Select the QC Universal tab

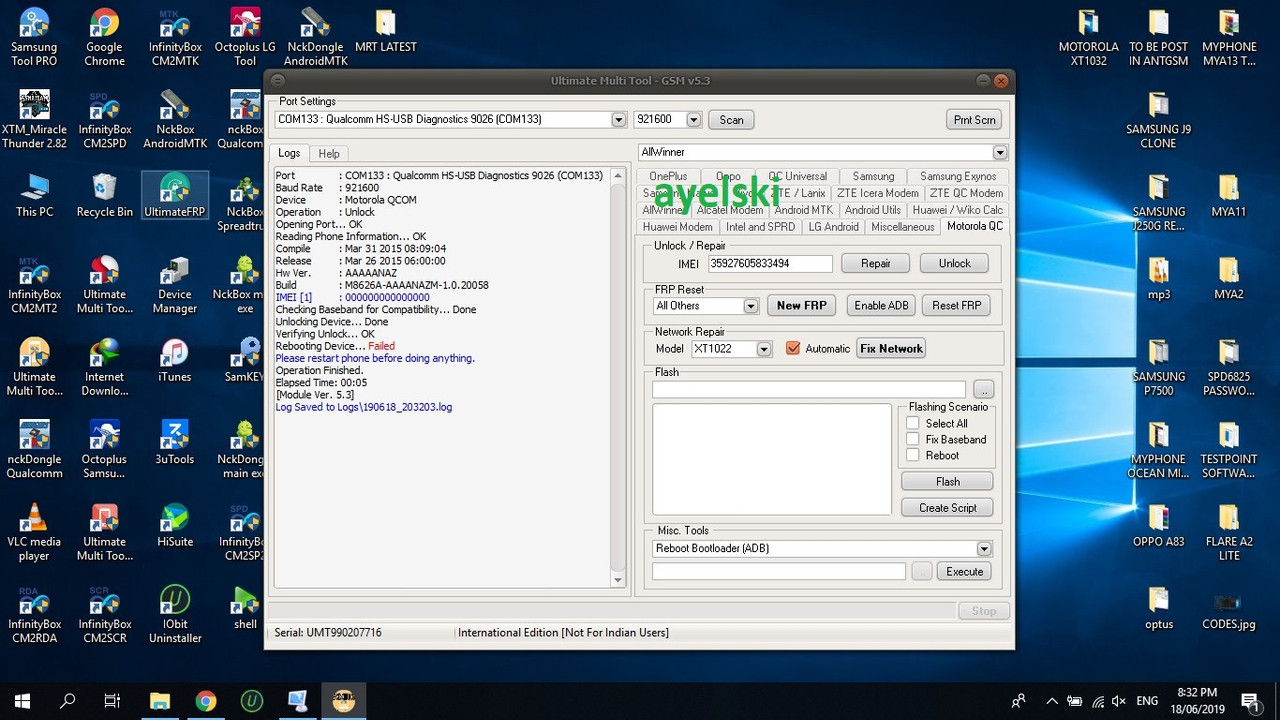tap(798, 176)
